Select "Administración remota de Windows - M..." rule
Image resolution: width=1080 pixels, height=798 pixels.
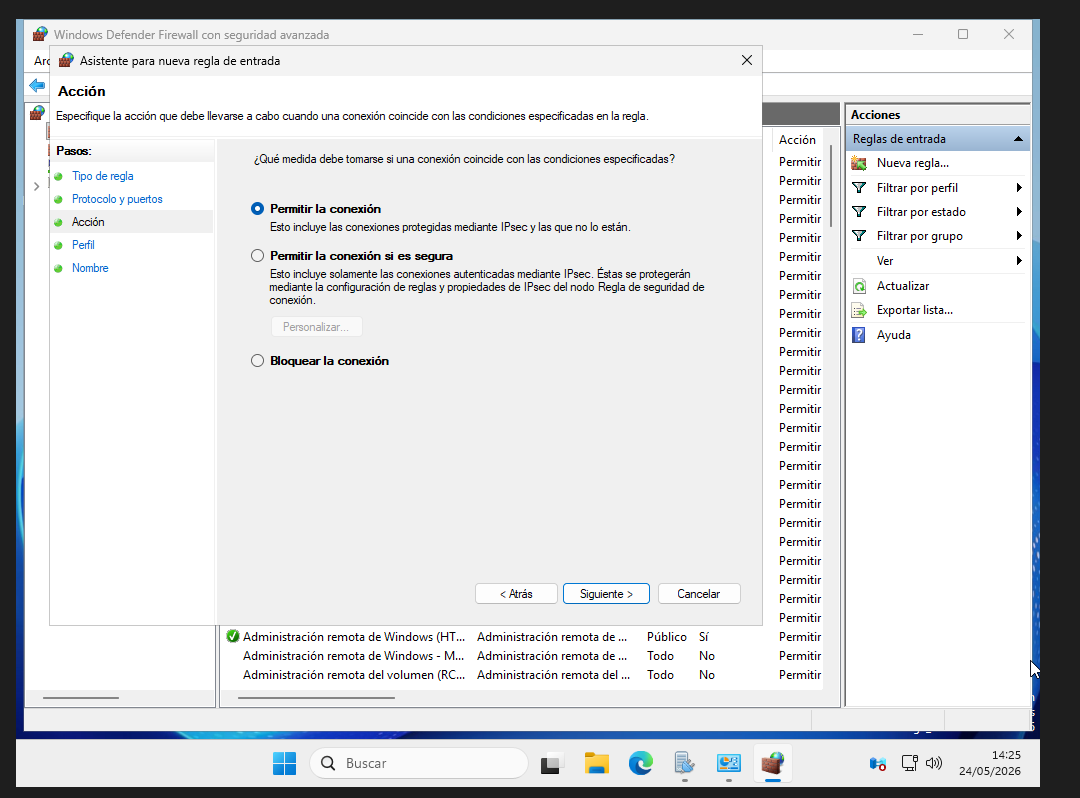pos(353,656)
